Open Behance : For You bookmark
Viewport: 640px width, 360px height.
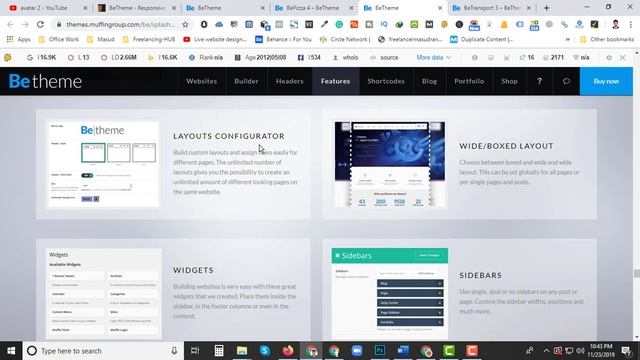283,40
